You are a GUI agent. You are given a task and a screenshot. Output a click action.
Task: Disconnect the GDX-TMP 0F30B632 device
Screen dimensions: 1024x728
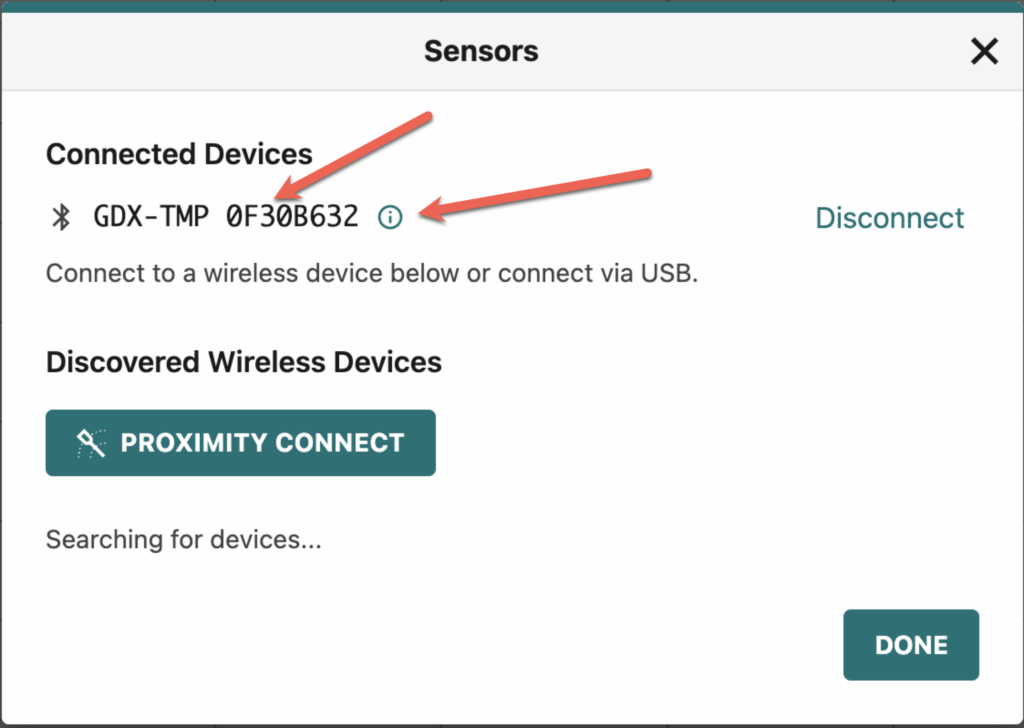tap(889, 218)
